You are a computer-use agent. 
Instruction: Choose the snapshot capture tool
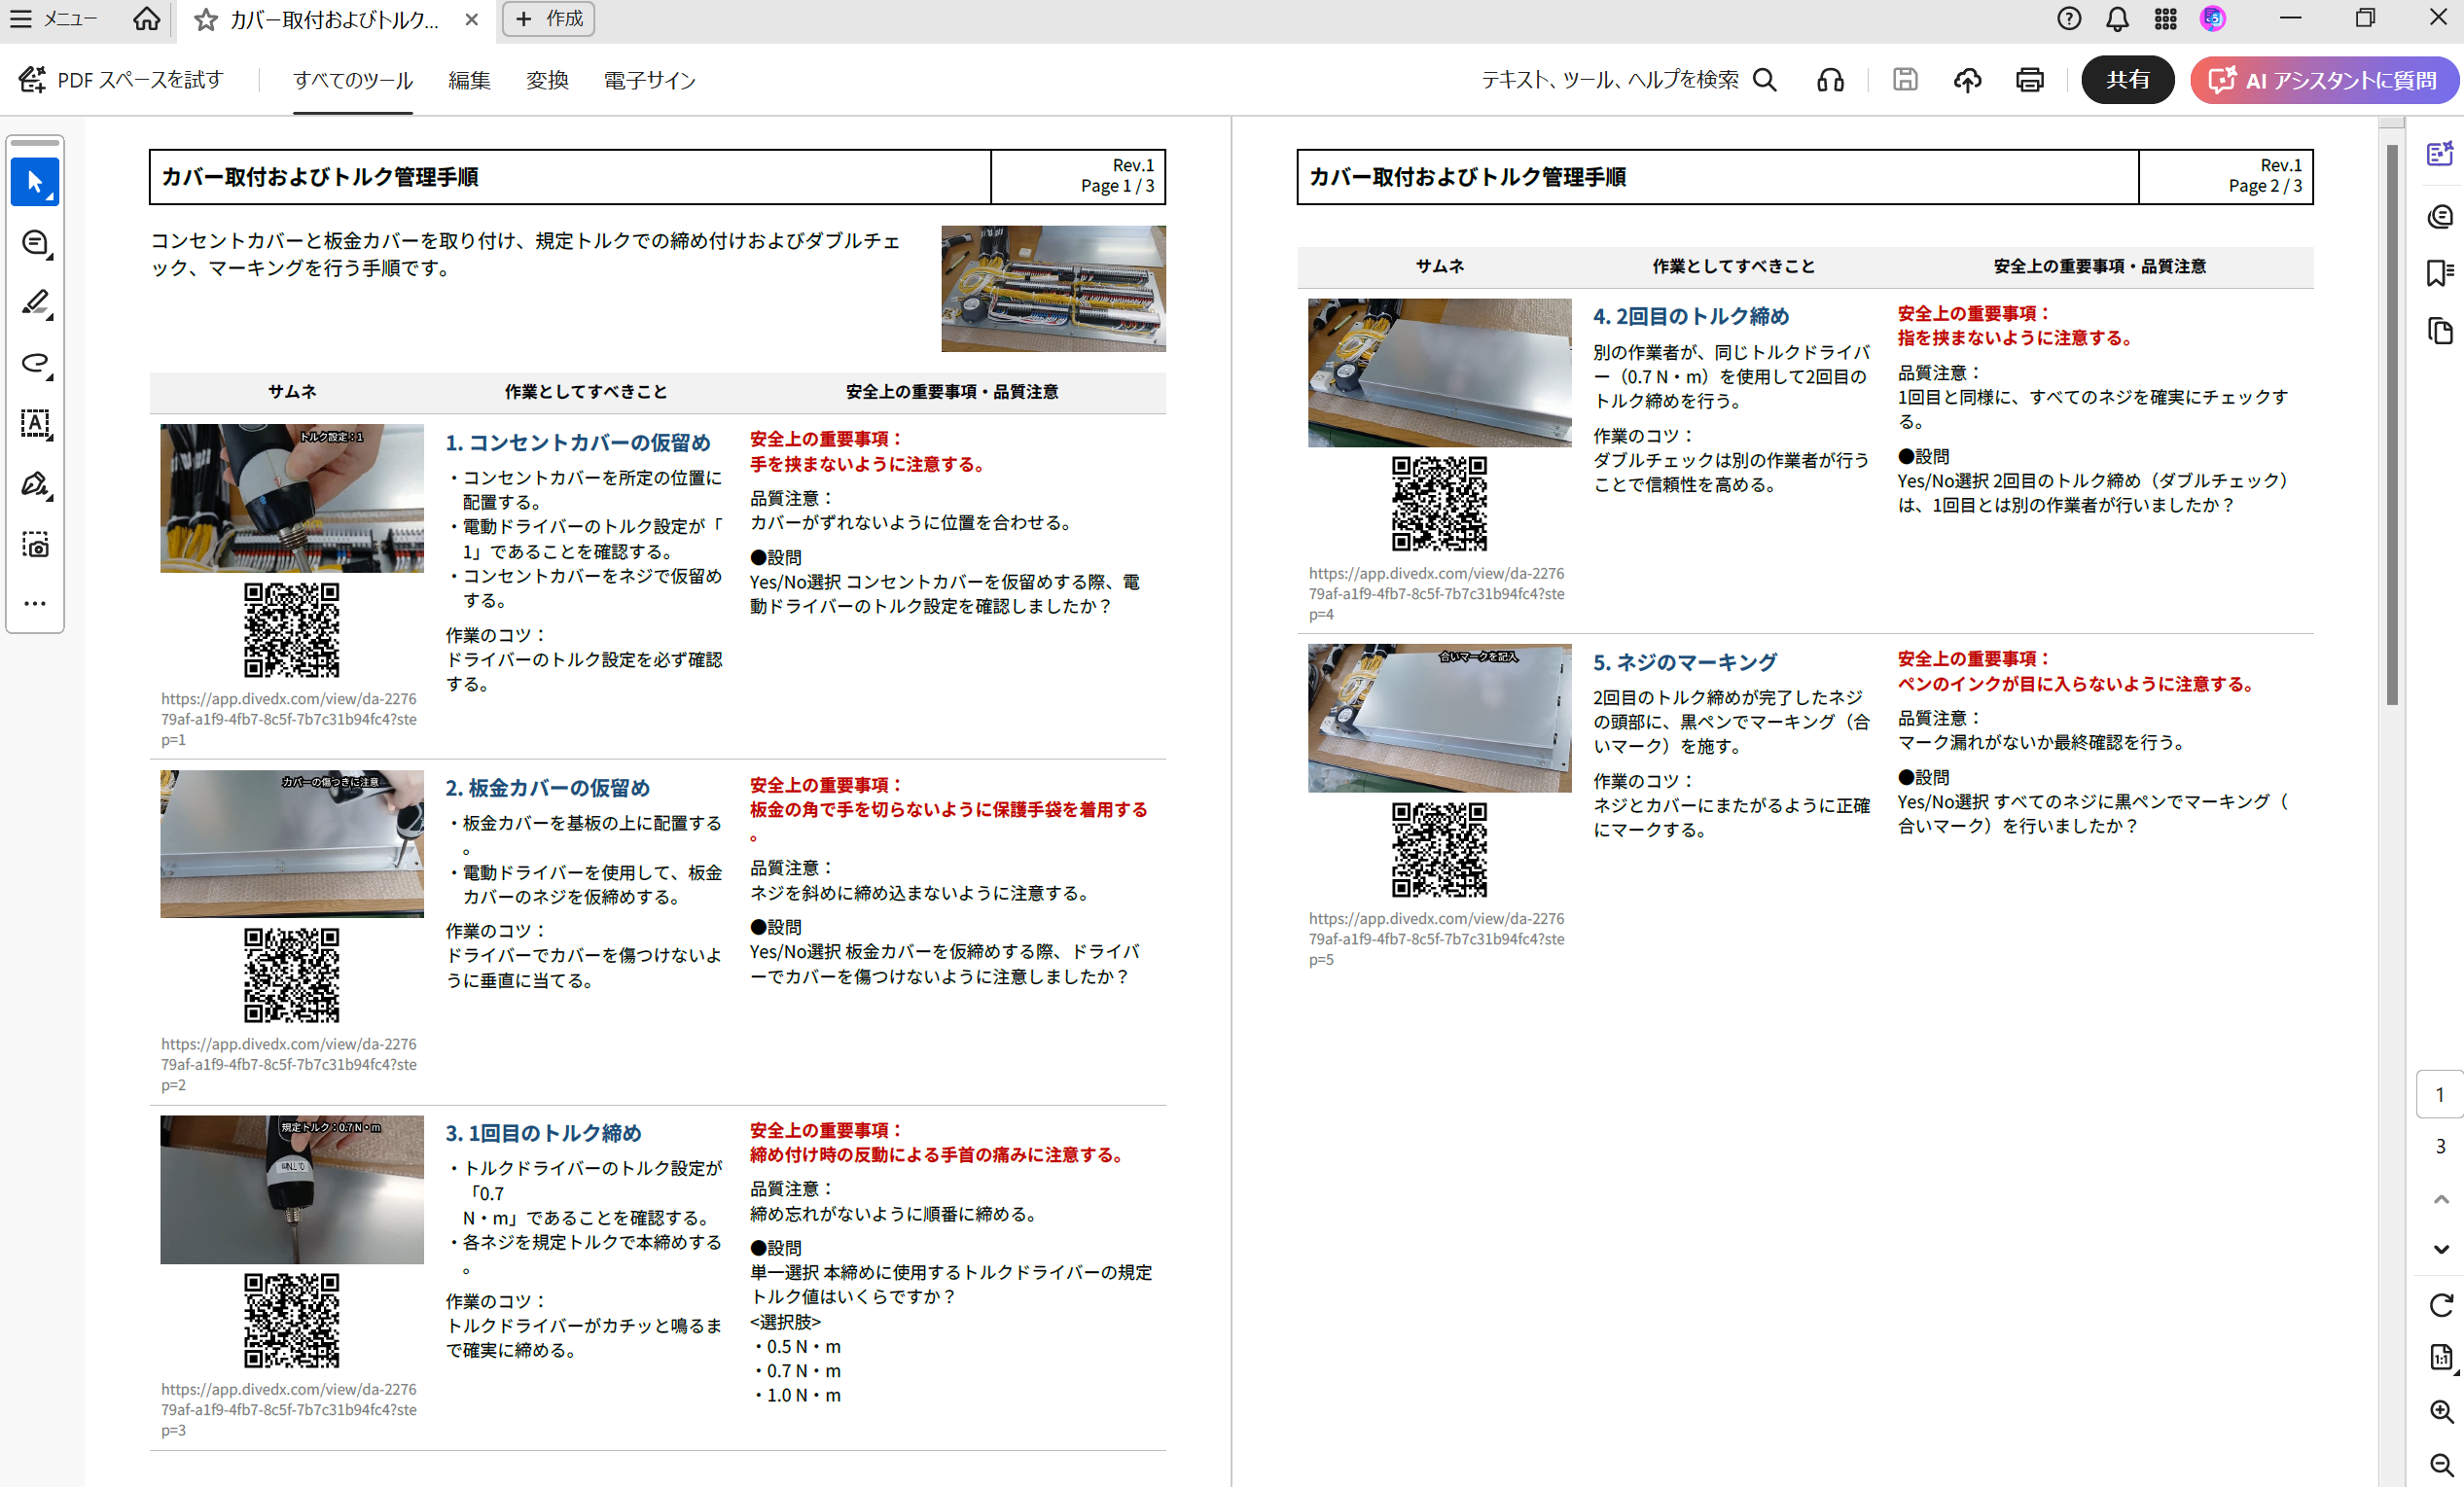35,544
